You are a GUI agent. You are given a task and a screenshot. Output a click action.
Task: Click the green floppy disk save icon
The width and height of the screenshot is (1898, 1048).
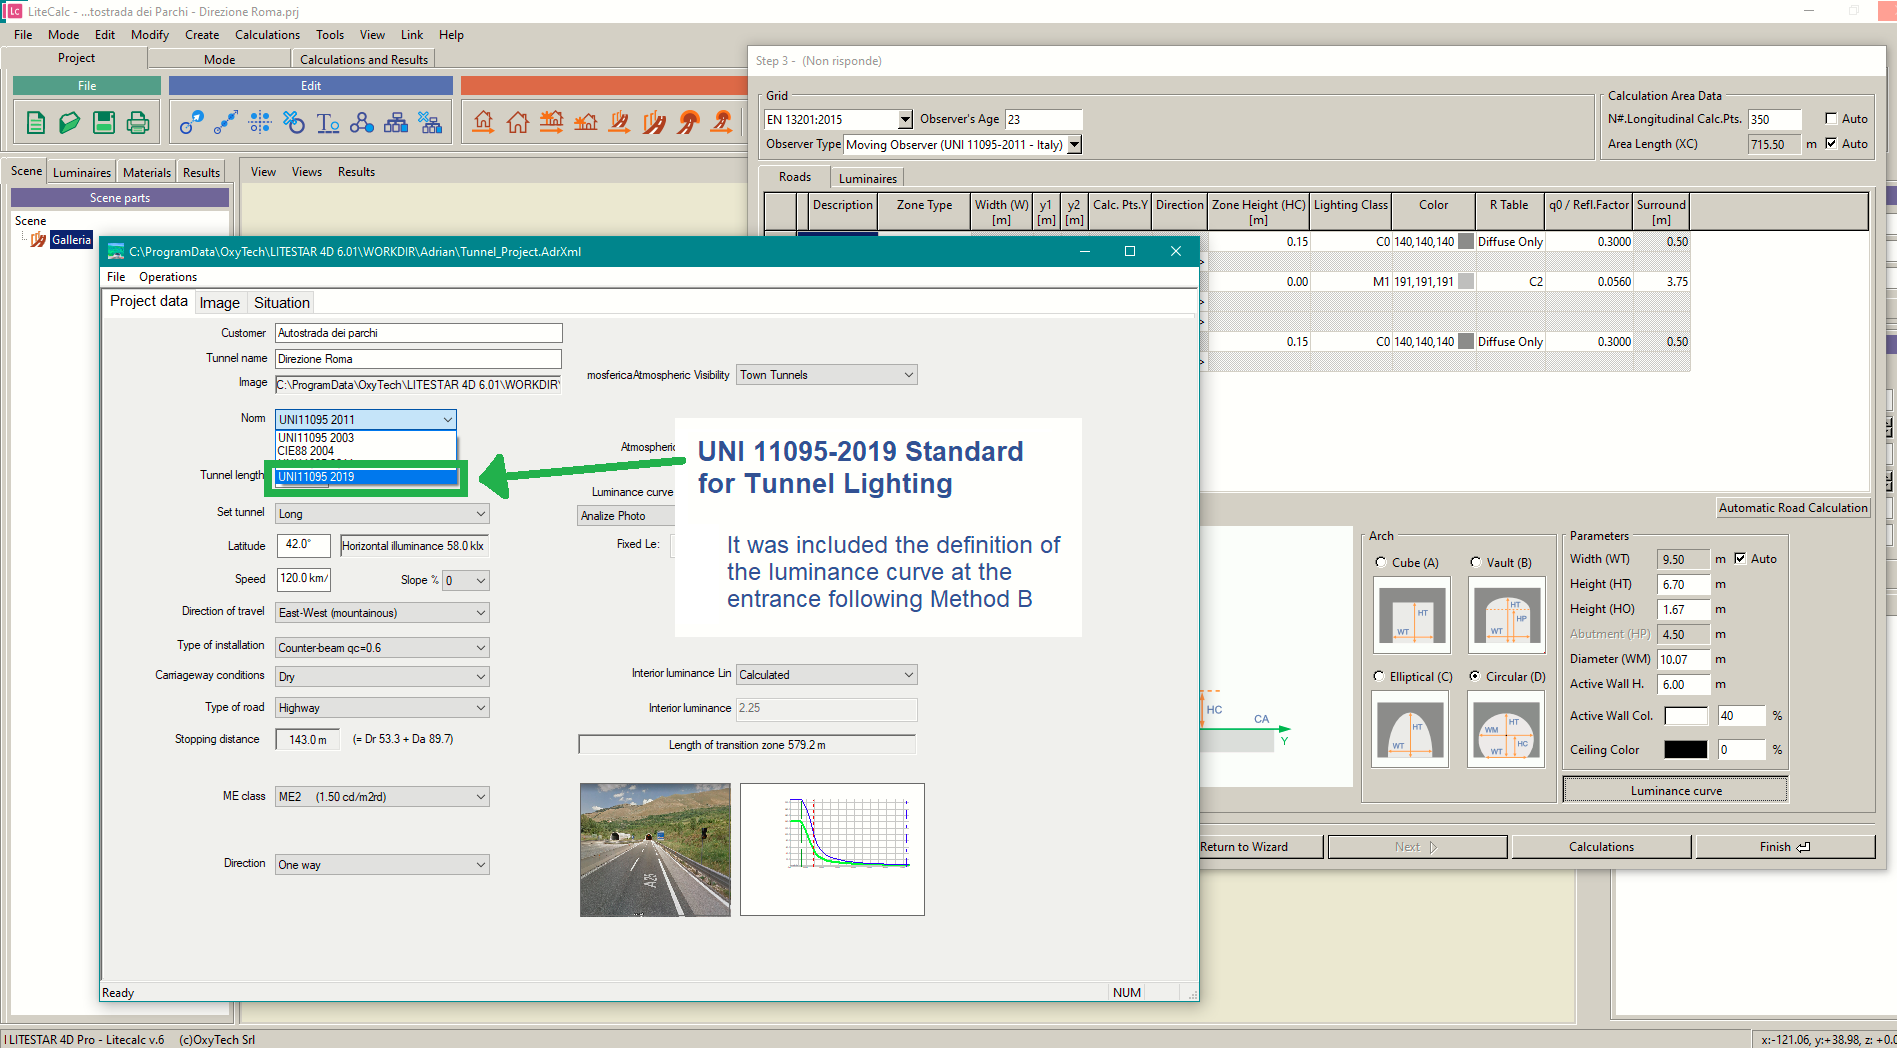(x=104, y=123)
